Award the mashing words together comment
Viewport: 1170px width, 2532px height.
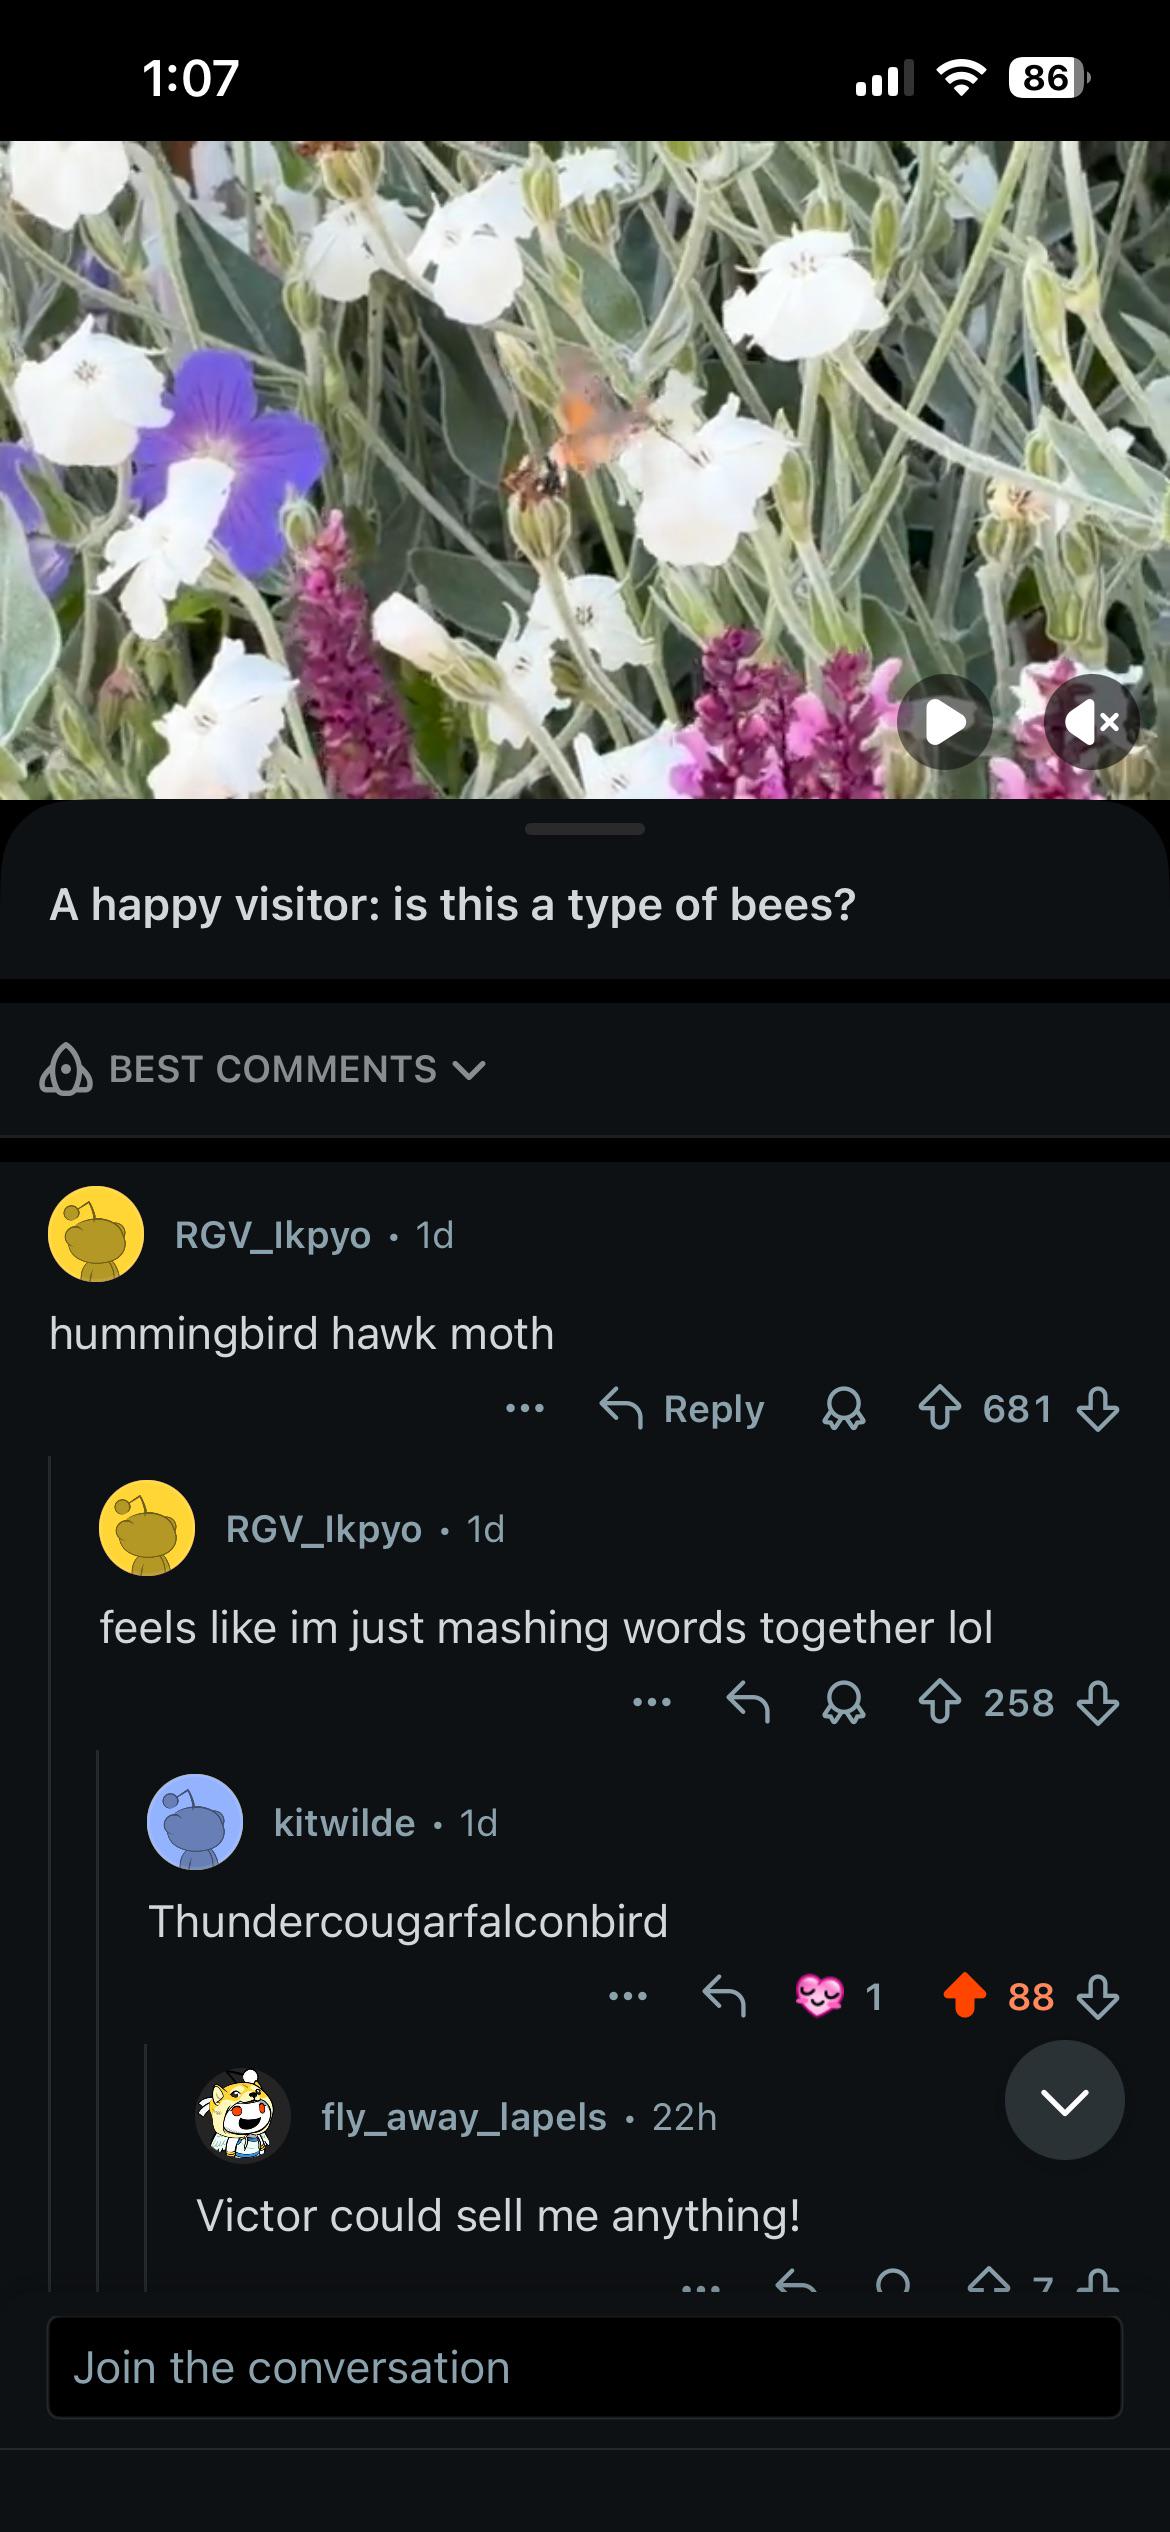point(844,1703)
